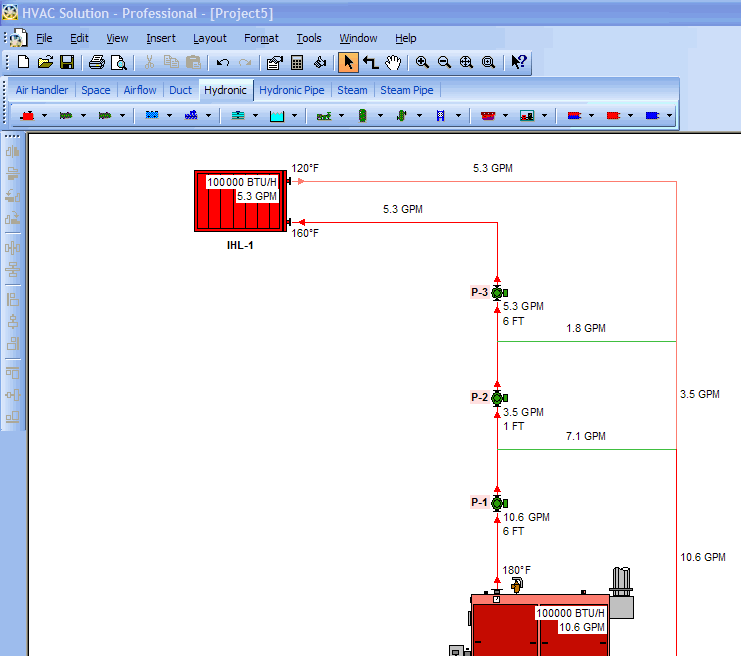Click the 7.1 GPM pipe label

click(586, 436)
